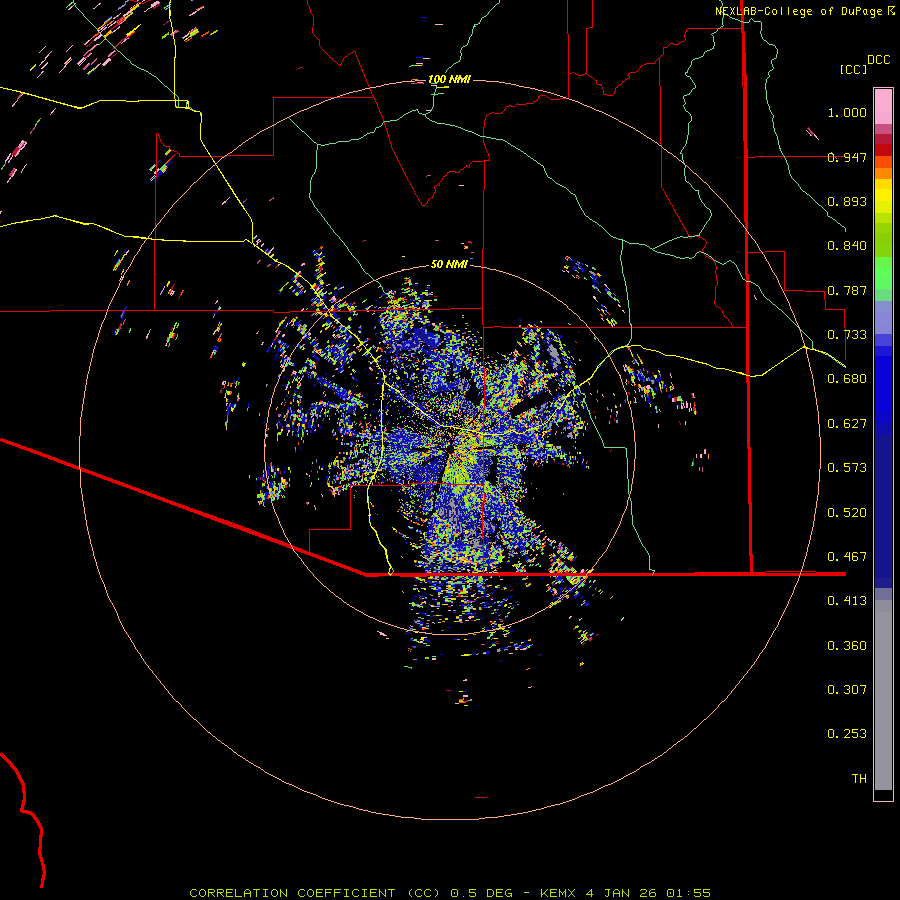The width and height of the screenshot is (900, 900).
Task: Select the 0.413 scale value
Action: (847, 601)
